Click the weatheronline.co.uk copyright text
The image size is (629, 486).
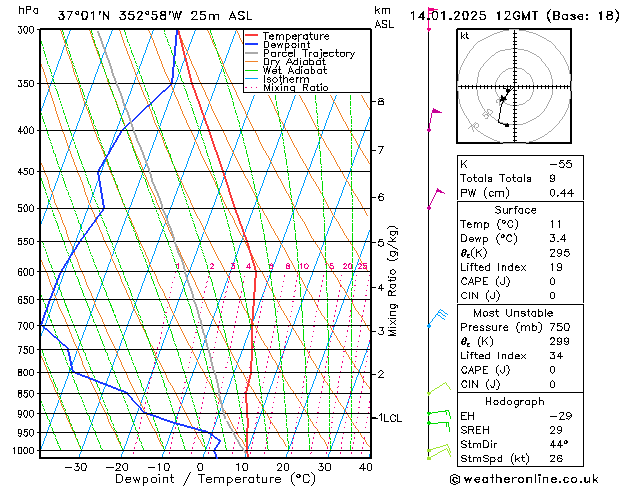[x=524, y=479]
